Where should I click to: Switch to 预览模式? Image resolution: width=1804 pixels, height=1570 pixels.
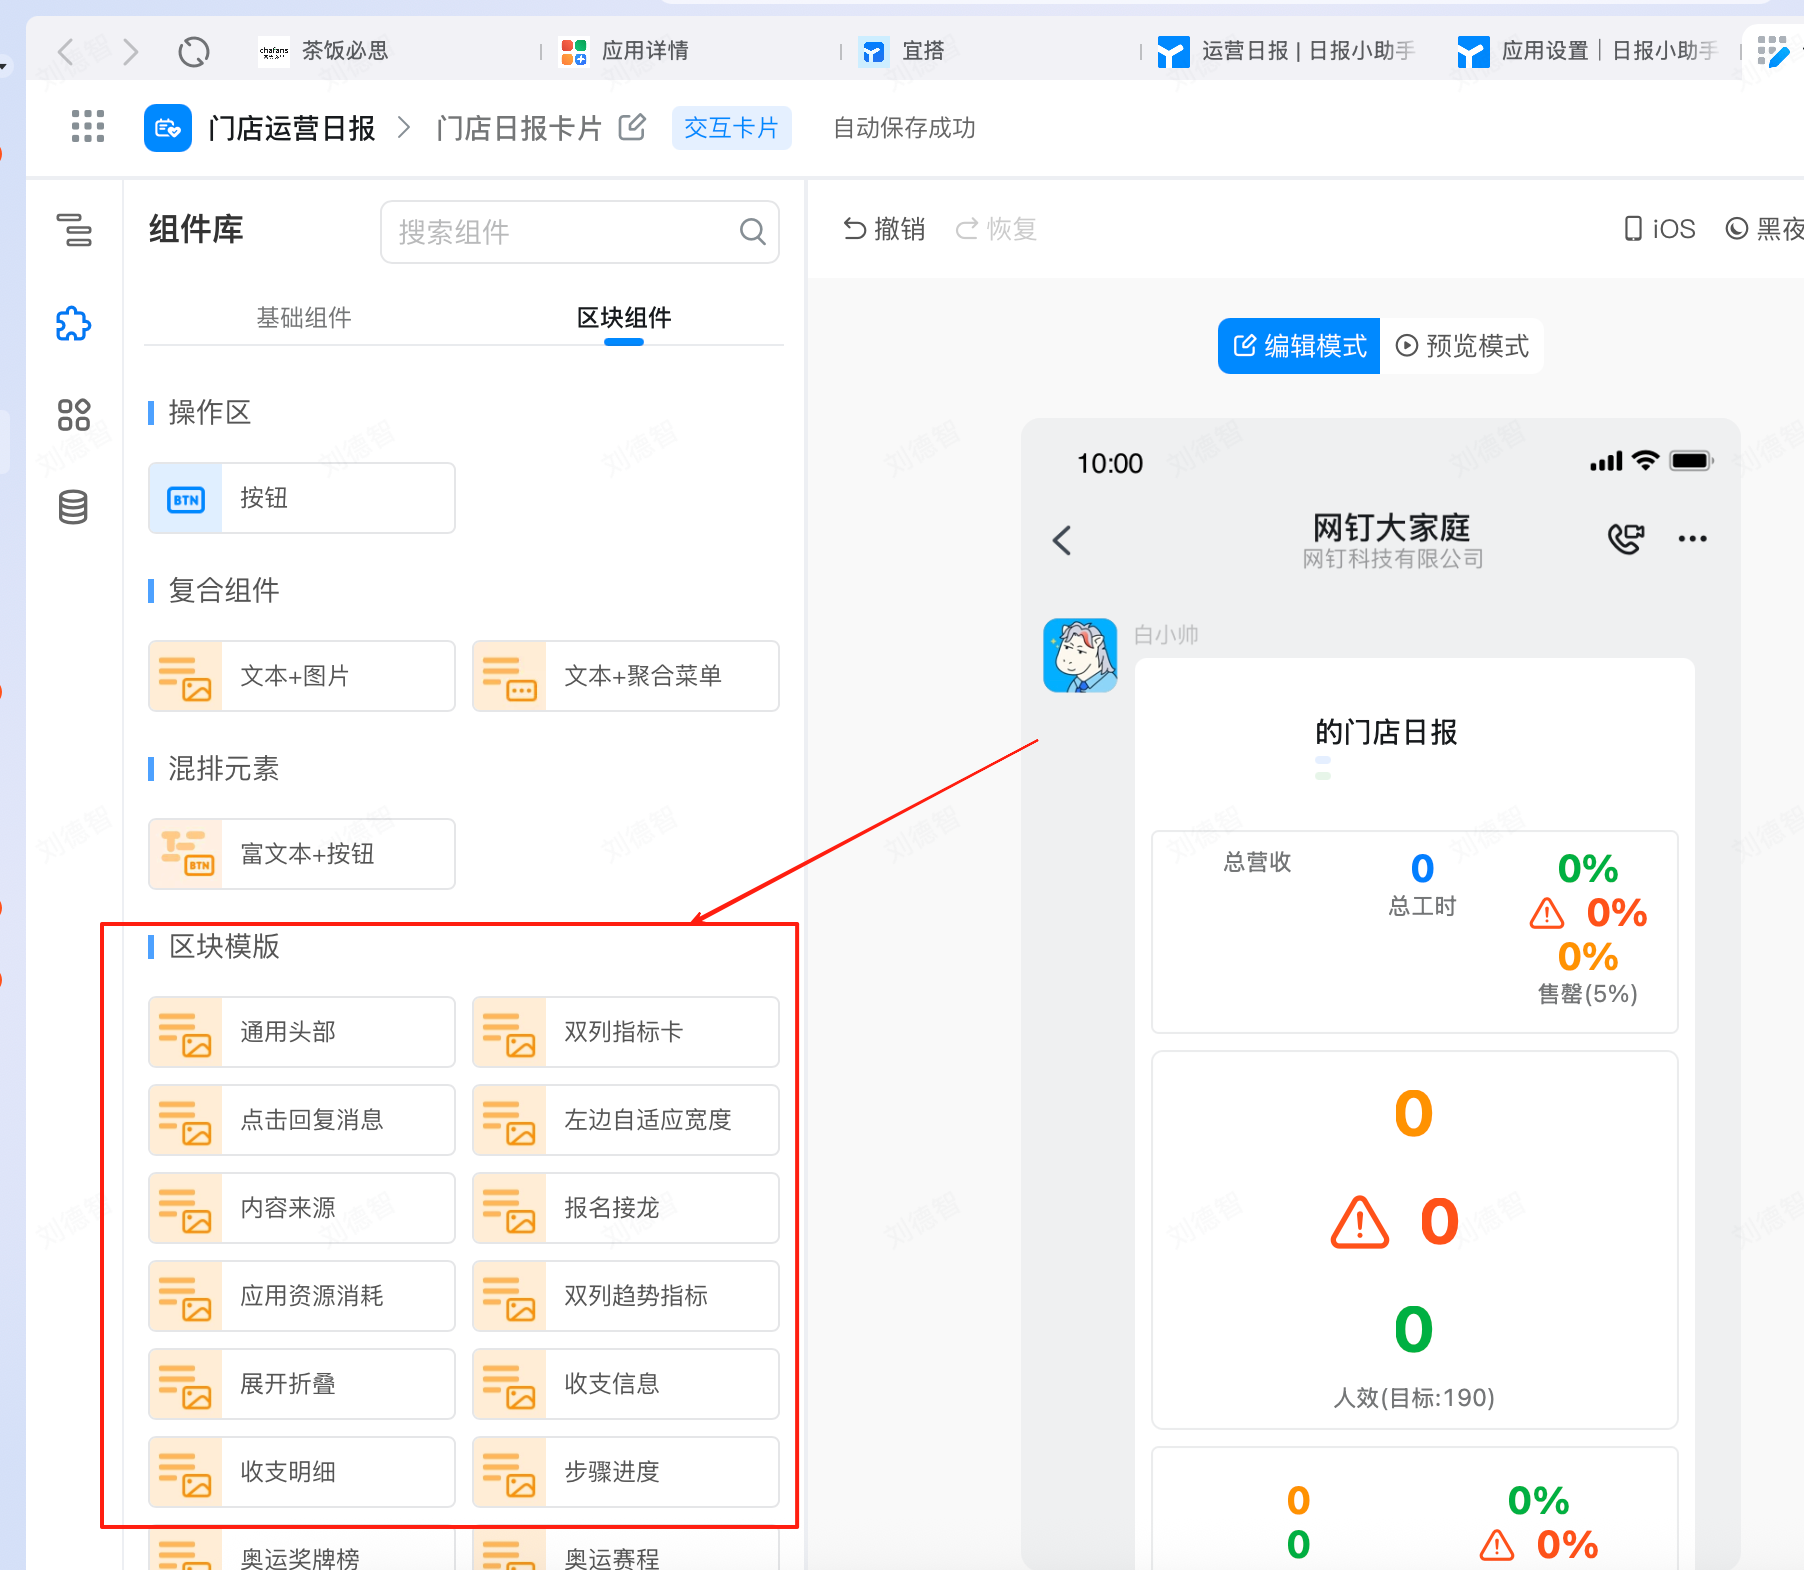pos(1462,346)
